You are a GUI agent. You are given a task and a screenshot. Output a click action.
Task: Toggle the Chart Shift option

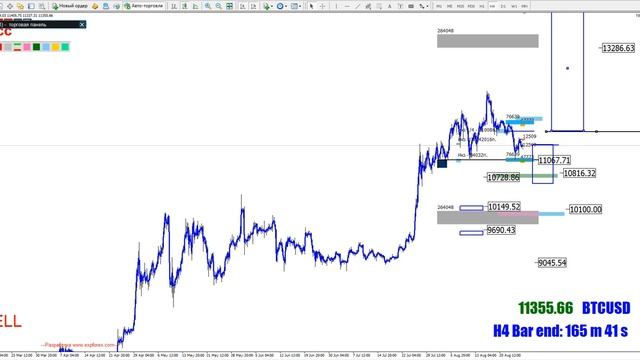253,6
